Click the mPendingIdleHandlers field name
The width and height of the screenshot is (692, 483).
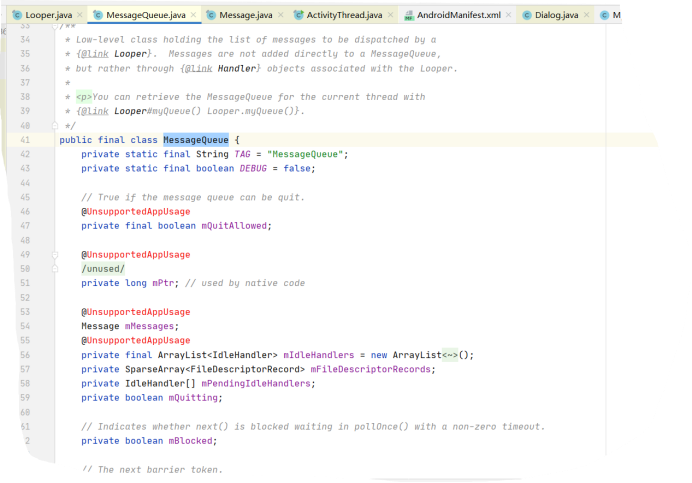256,384
